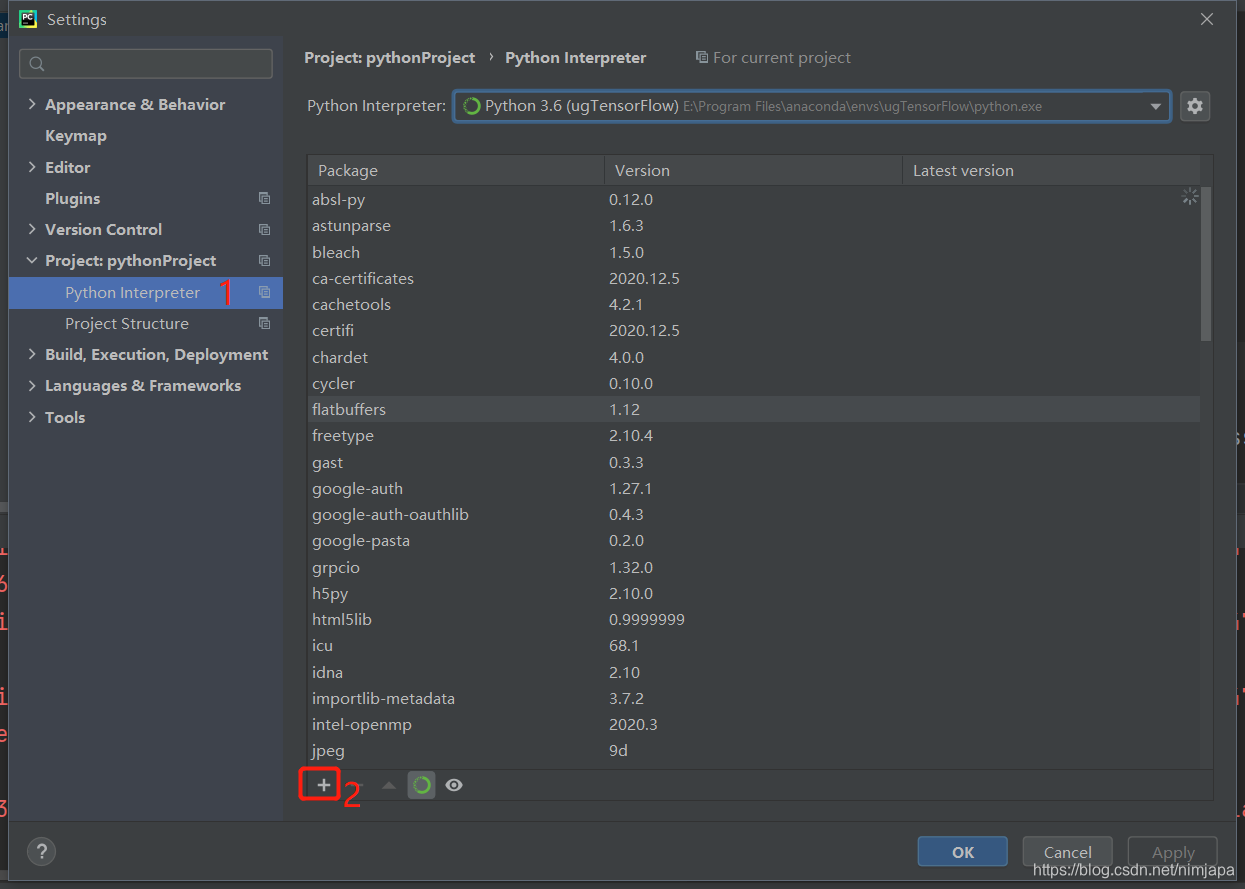
Task: Select the certifi package row
Action: 754,330
